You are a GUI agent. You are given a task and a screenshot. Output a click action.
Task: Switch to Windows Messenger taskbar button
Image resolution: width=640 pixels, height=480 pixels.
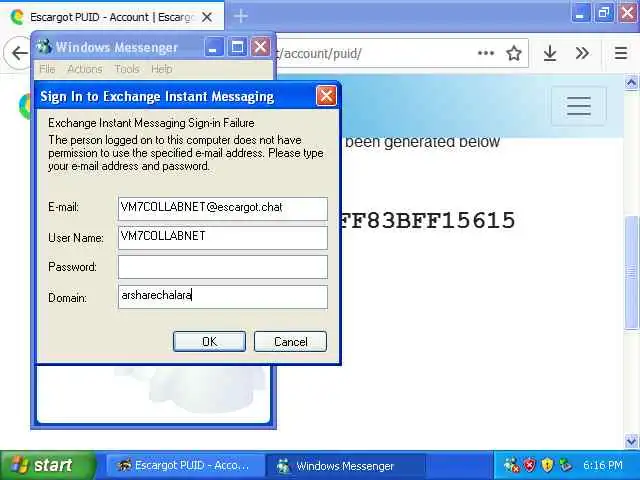(x=345, y=465)
